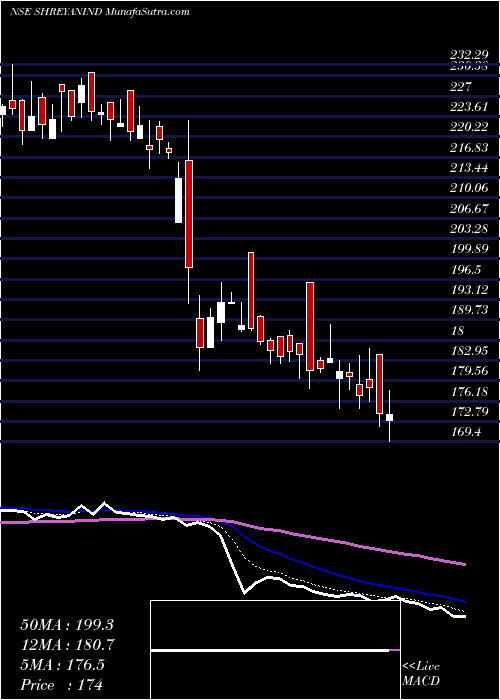The image size is (500, 700).
Task: Click the blue 12MA line at its right end
Action: coord(463,601)
